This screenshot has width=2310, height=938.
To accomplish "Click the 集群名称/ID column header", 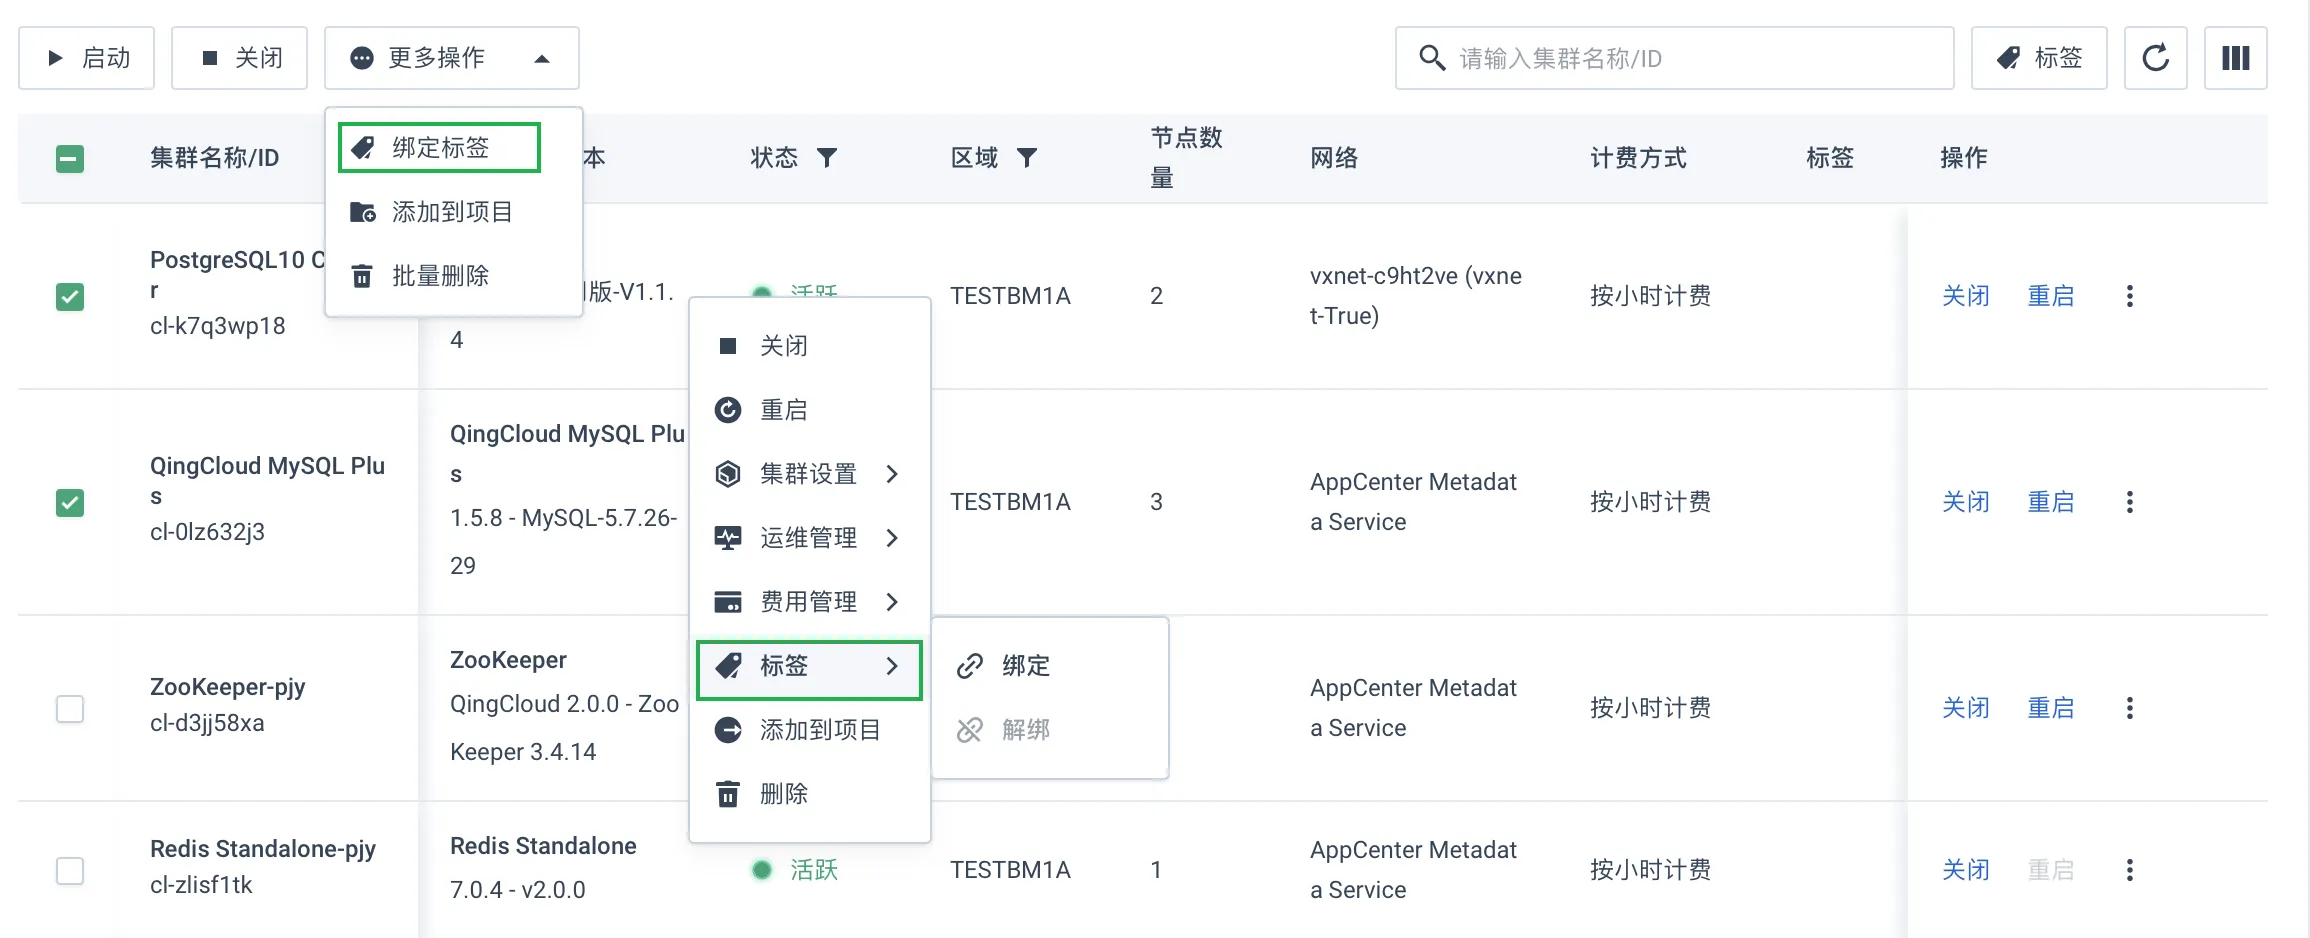I will coord(214,158).
